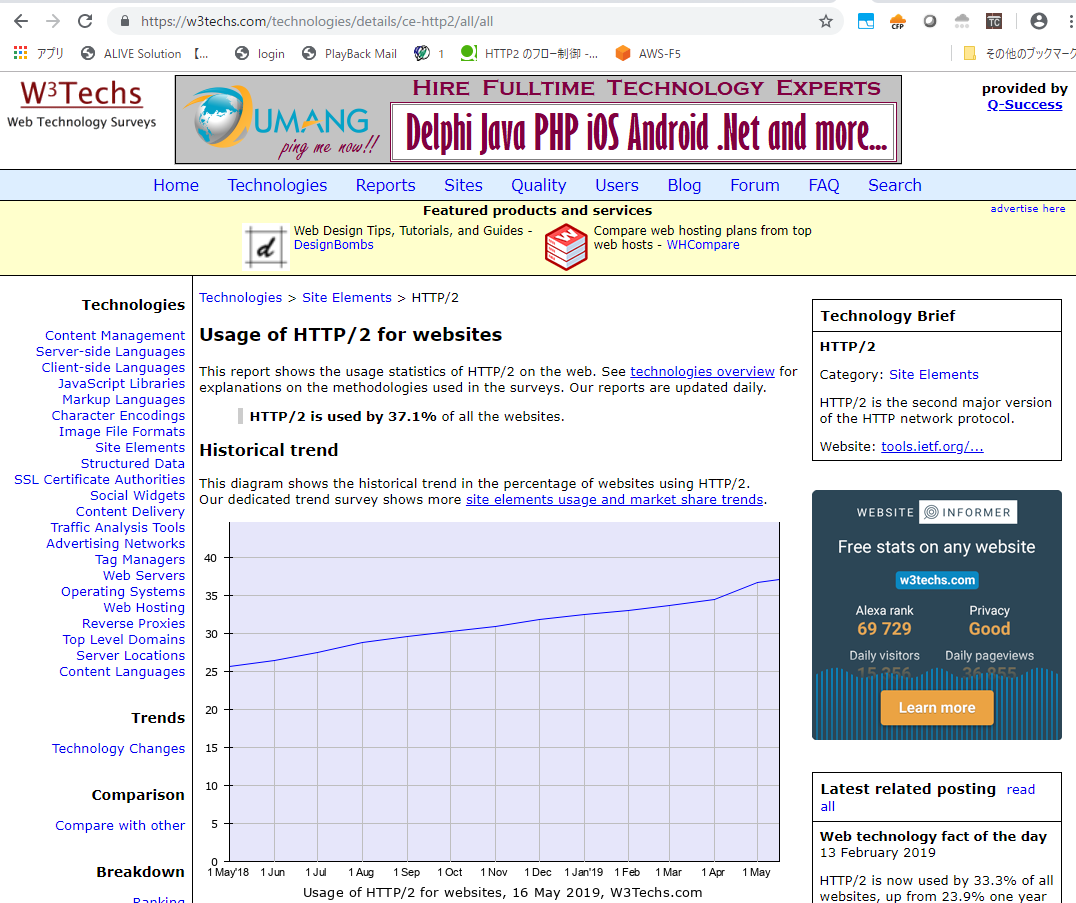
Task: Open the Users nav item
Action: tap(617, 185)
